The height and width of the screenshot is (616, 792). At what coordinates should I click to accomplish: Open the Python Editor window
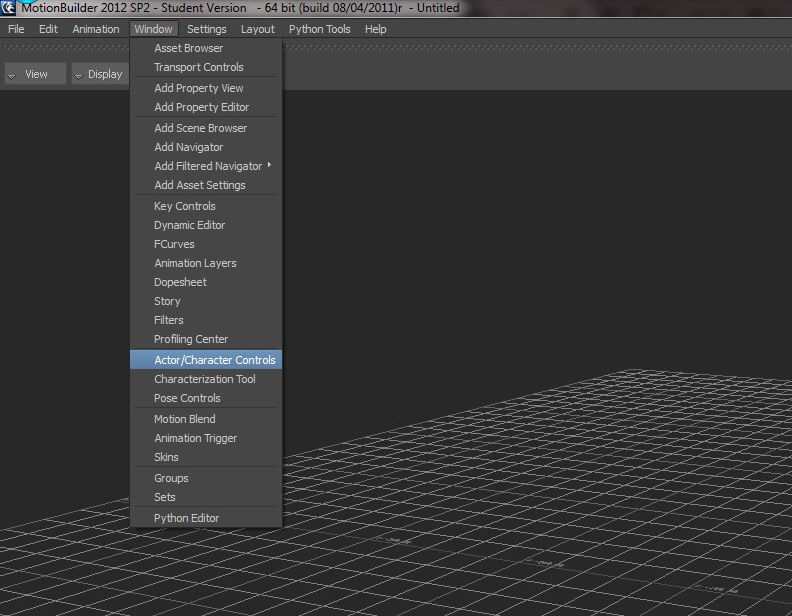(206, 518)
